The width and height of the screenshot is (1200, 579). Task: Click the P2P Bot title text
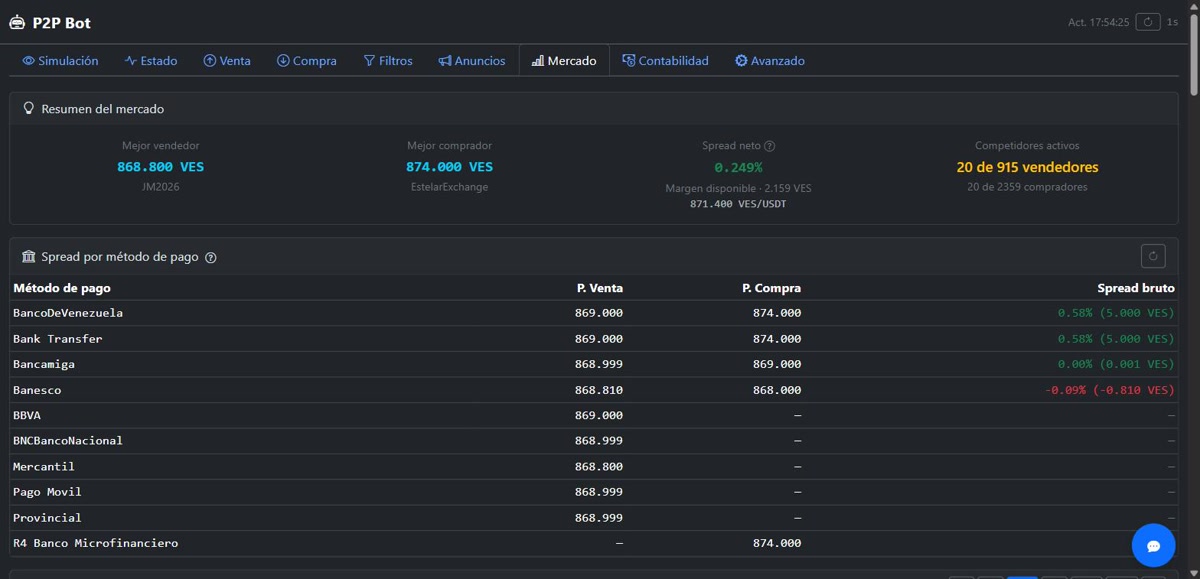point(61,22)
